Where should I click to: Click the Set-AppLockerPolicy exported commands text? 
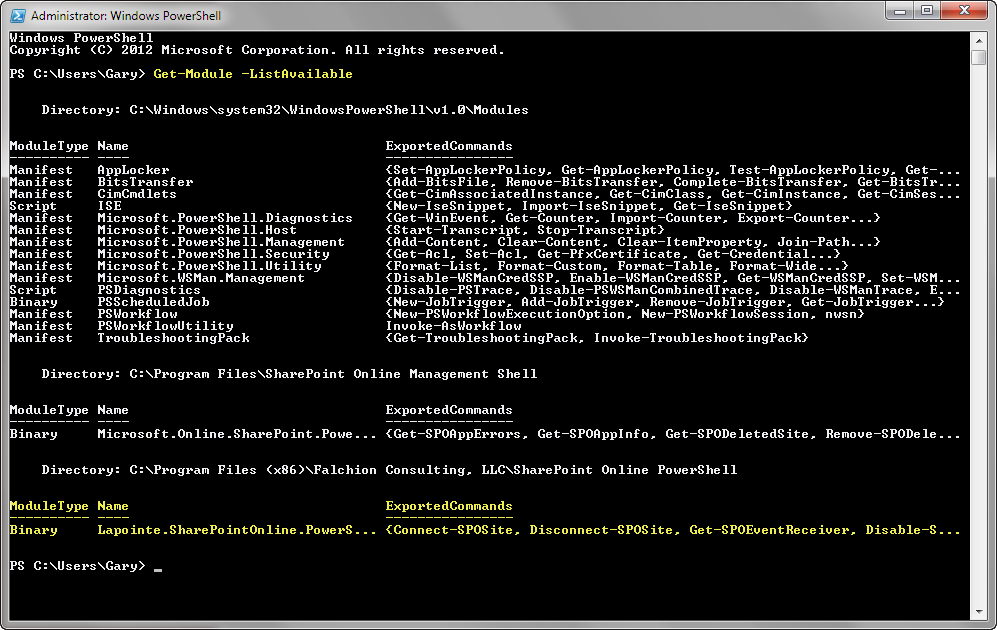(673, 170)
